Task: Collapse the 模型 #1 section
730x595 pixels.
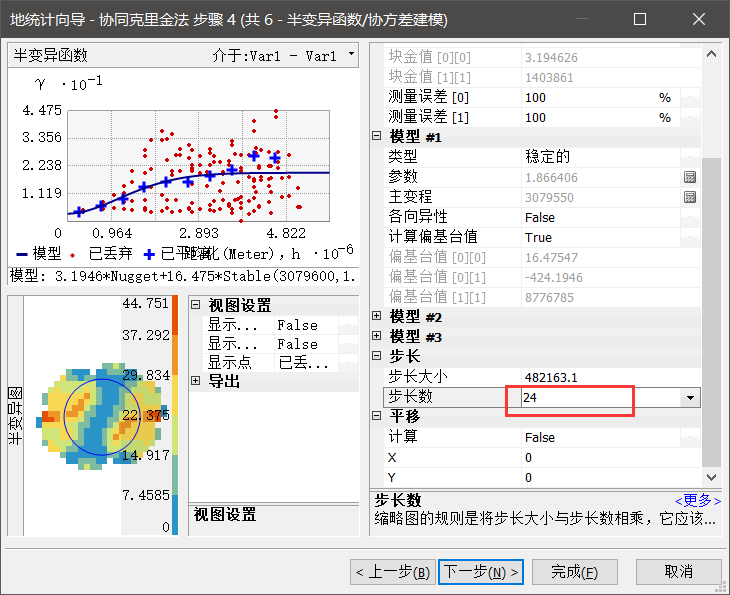Action: pyautogui.click(x=377, y=136)
